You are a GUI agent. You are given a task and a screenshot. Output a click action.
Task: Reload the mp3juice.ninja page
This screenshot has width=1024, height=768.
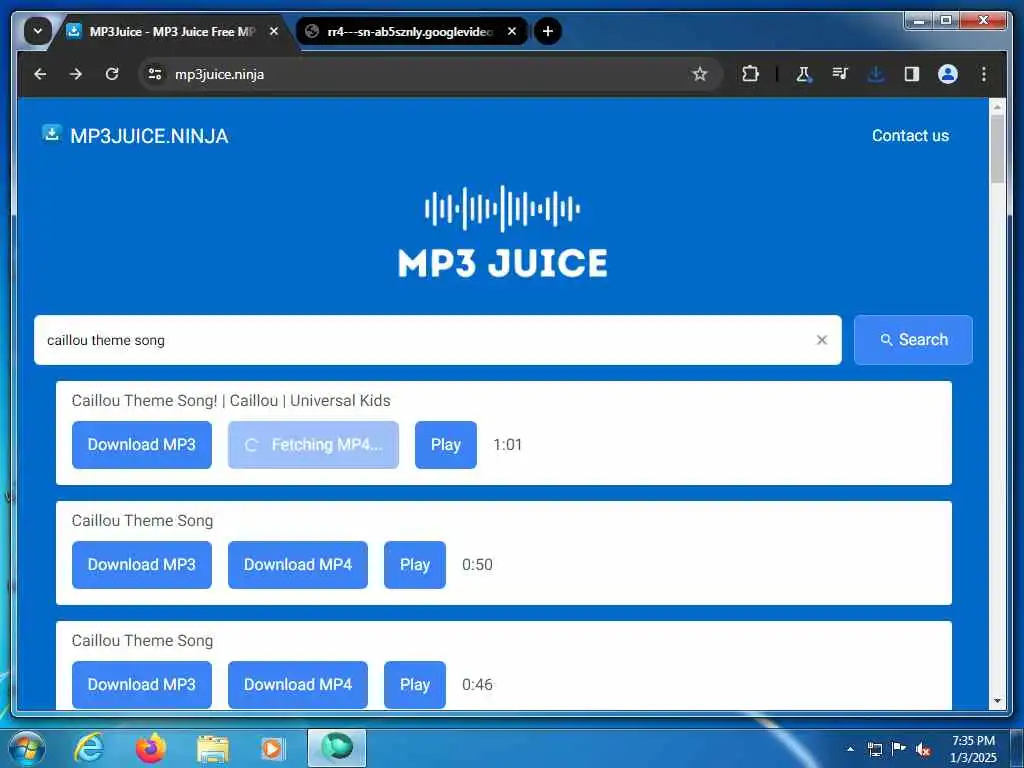point(112,74)
